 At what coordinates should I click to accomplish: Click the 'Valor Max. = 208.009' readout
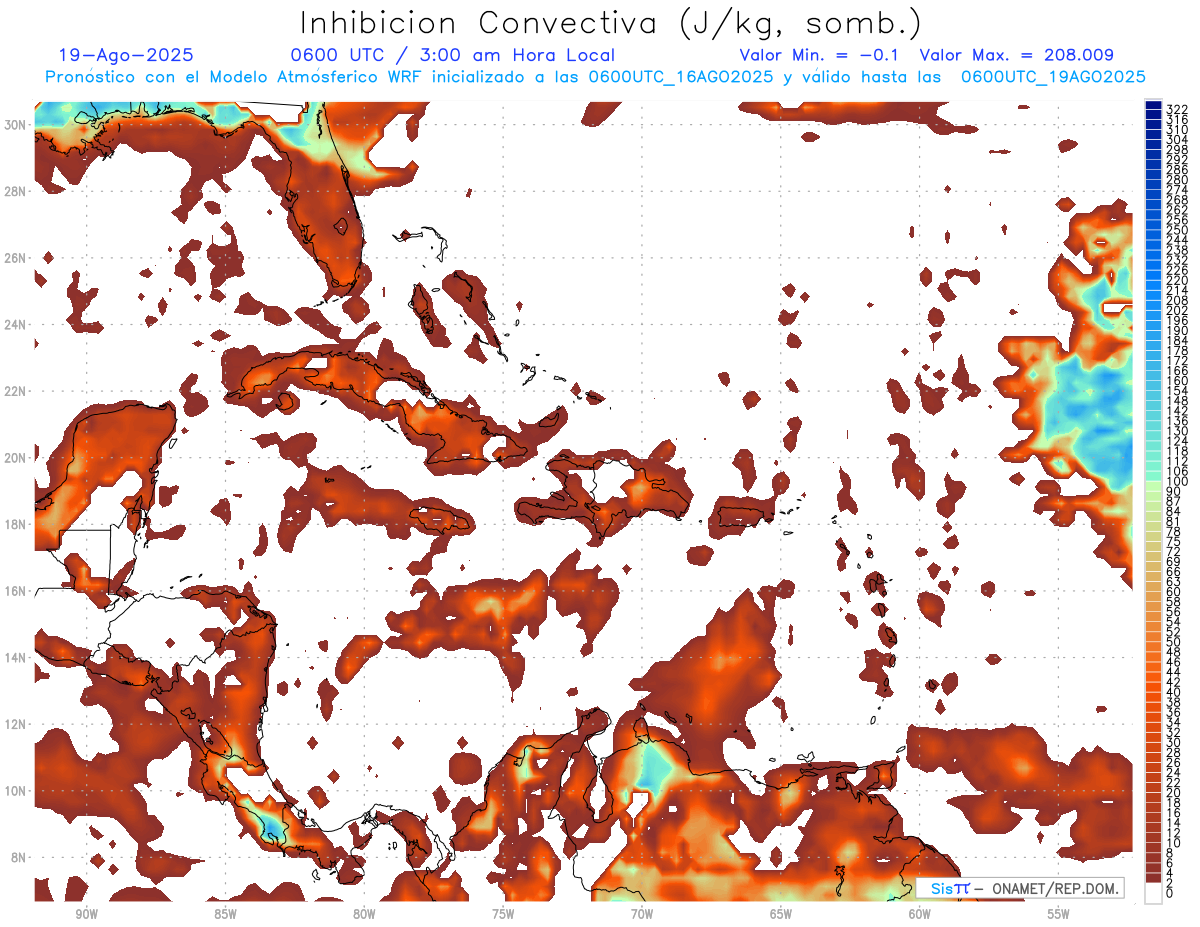tap(1016, 56)
